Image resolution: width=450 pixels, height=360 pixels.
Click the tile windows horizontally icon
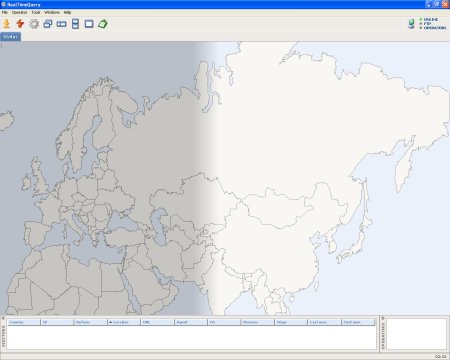pos(61,24)
